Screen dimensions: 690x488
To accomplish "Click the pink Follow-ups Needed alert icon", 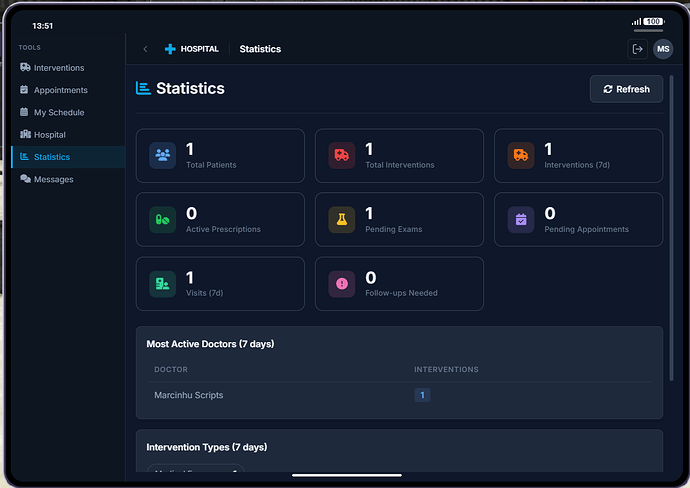I will tap(341, 284).
